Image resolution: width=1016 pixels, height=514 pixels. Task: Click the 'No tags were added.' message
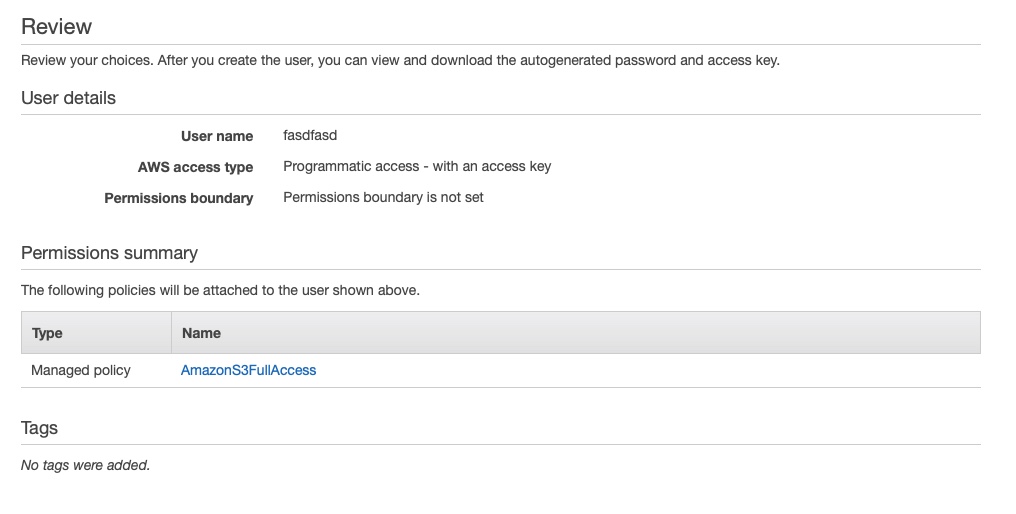click(x=85, y=465)
